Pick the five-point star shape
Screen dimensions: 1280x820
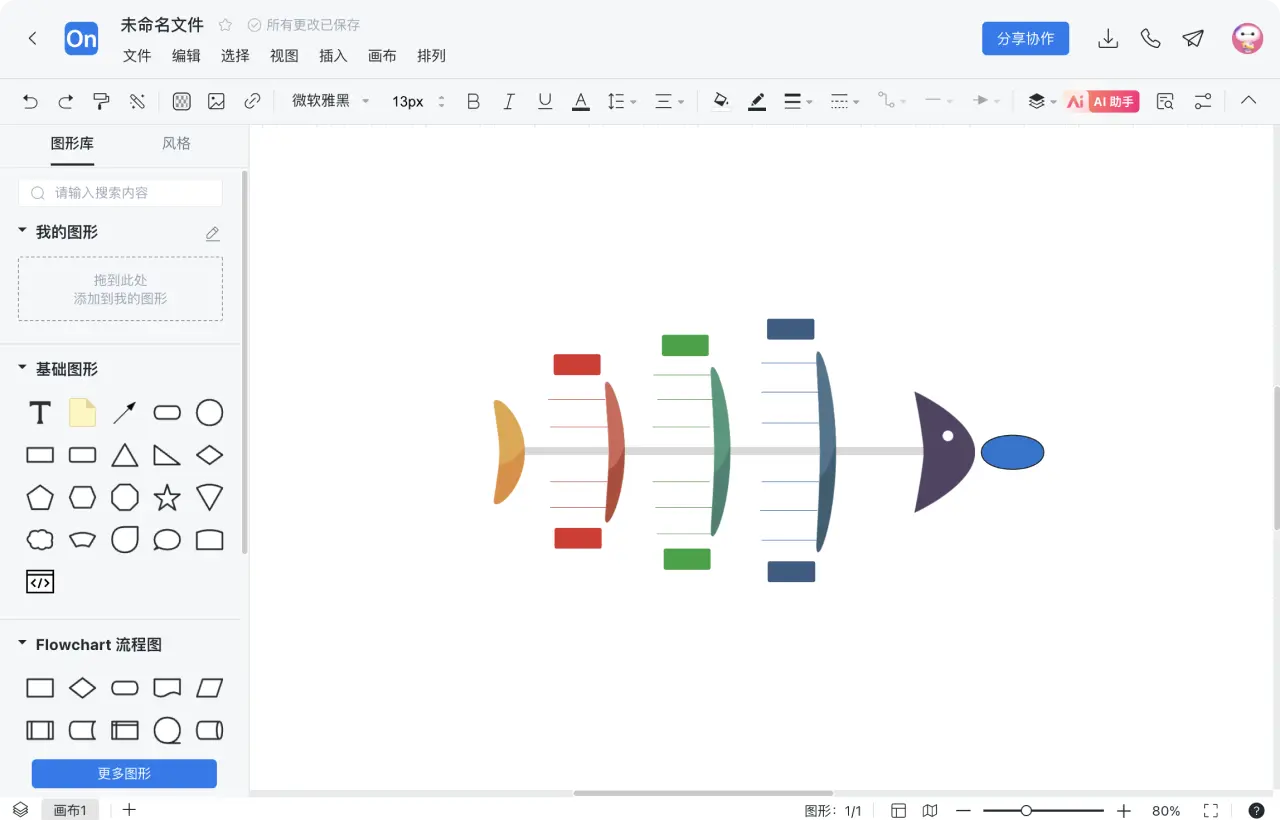167,497
